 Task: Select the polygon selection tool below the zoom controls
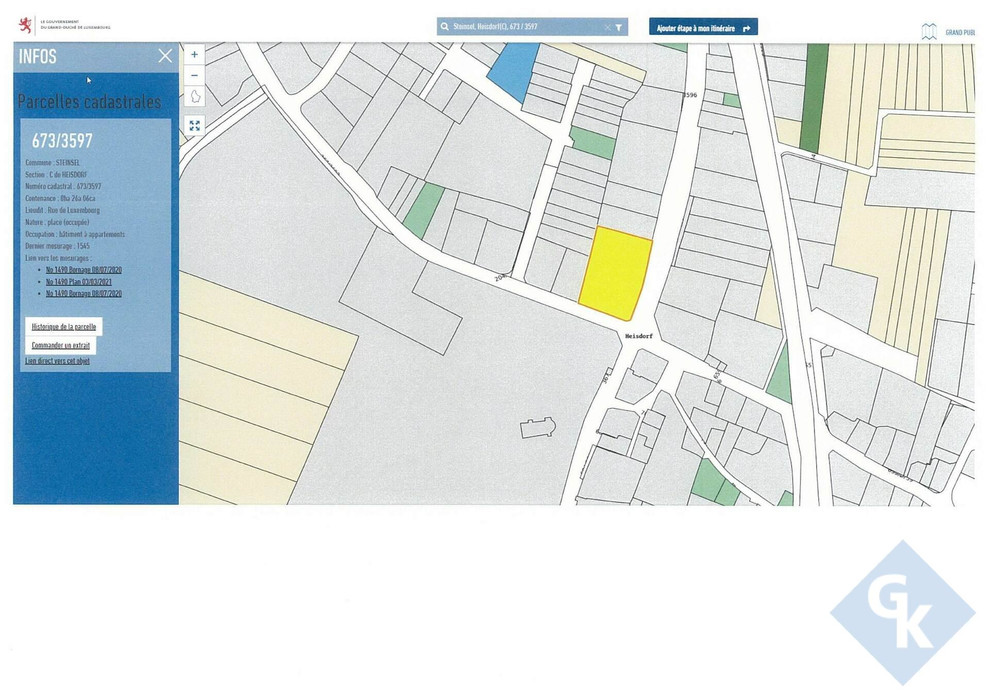pos(194,96)
